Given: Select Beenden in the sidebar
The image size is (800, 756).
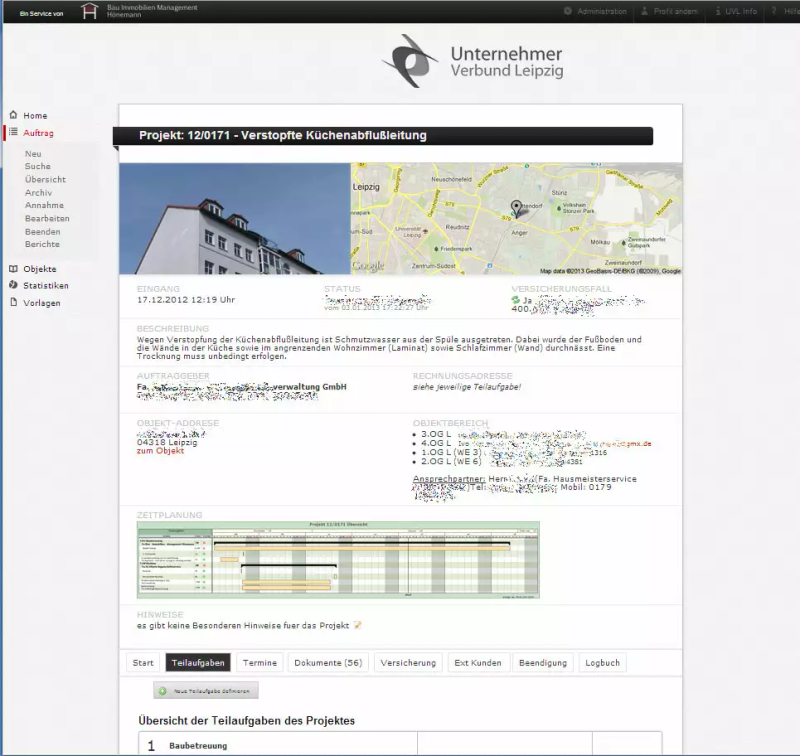Looking at the screenshot, I should [x=42, y=232].
